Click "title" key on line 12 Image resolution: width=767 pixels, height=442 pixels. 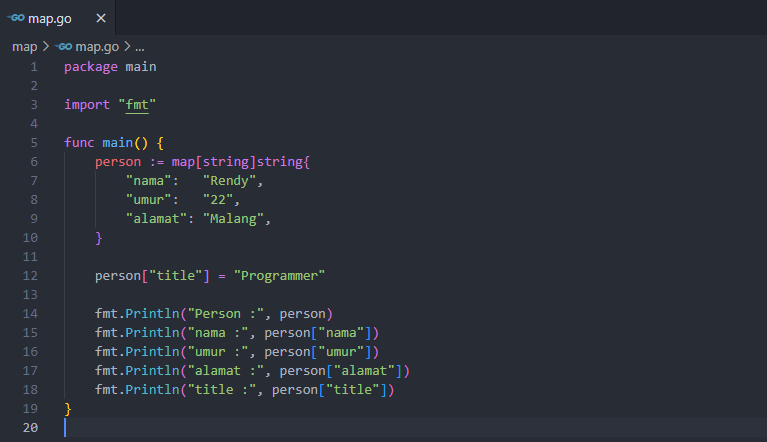point(176,276)
